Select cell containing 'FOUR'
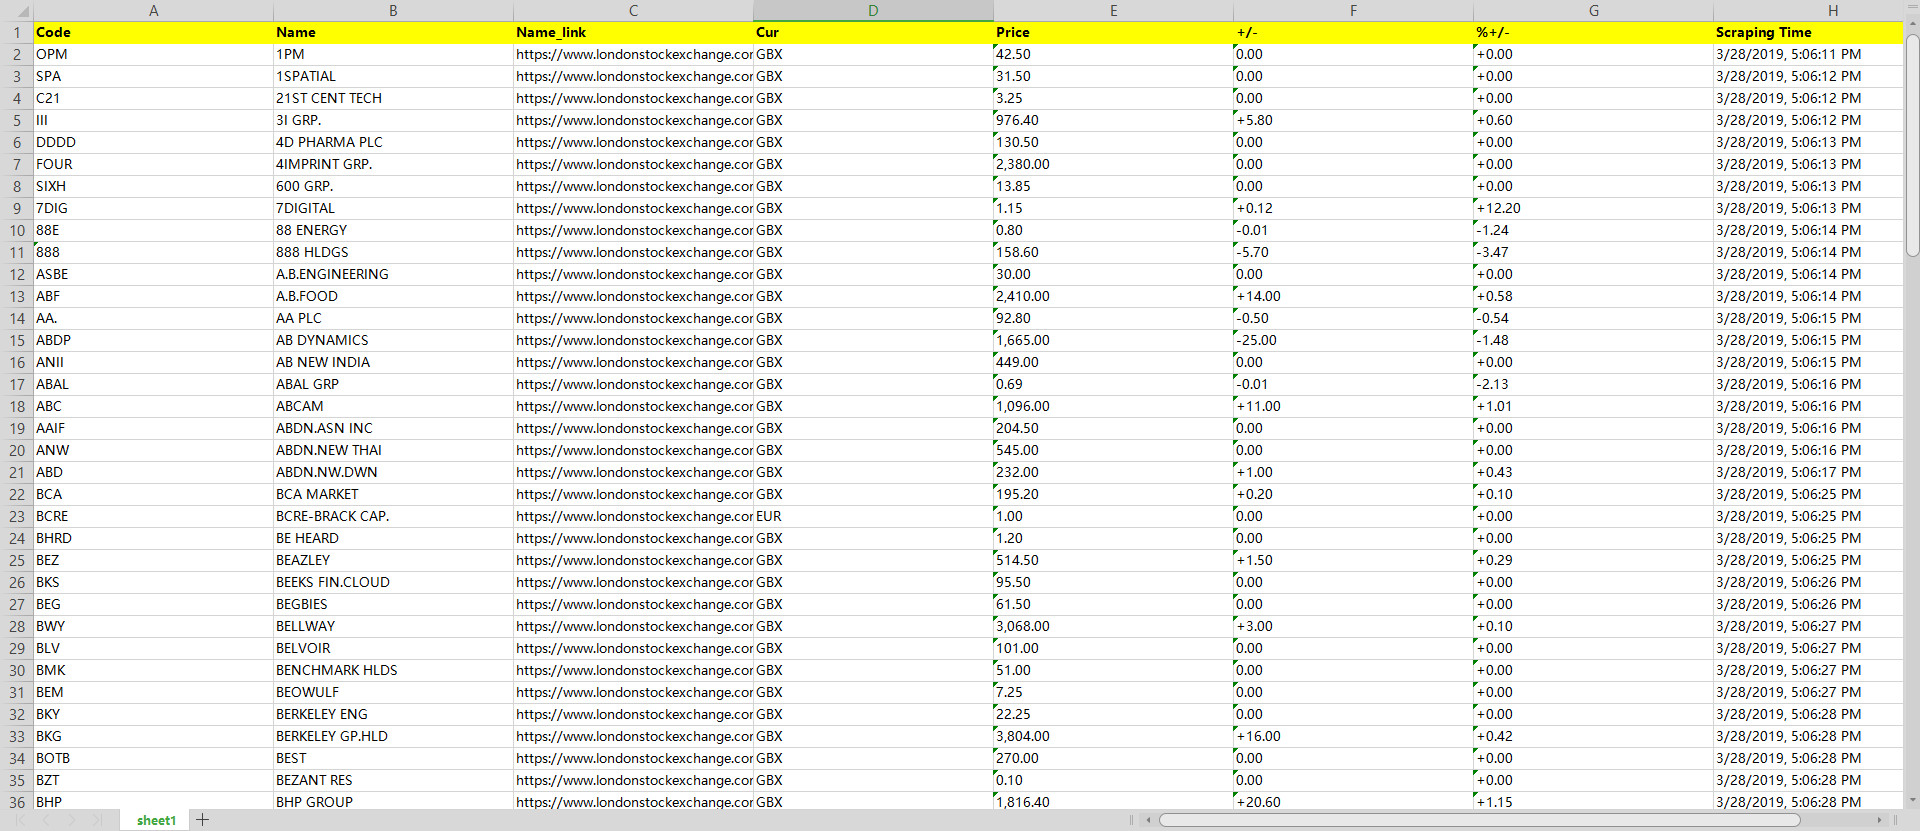The height and width of the screenshot is (831, 1920). click(x=153, y=164)
